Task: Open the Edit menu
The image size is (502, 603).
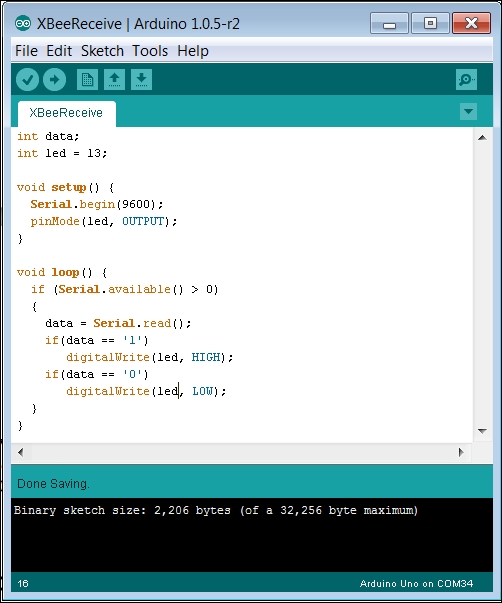Action: point(59,51)
